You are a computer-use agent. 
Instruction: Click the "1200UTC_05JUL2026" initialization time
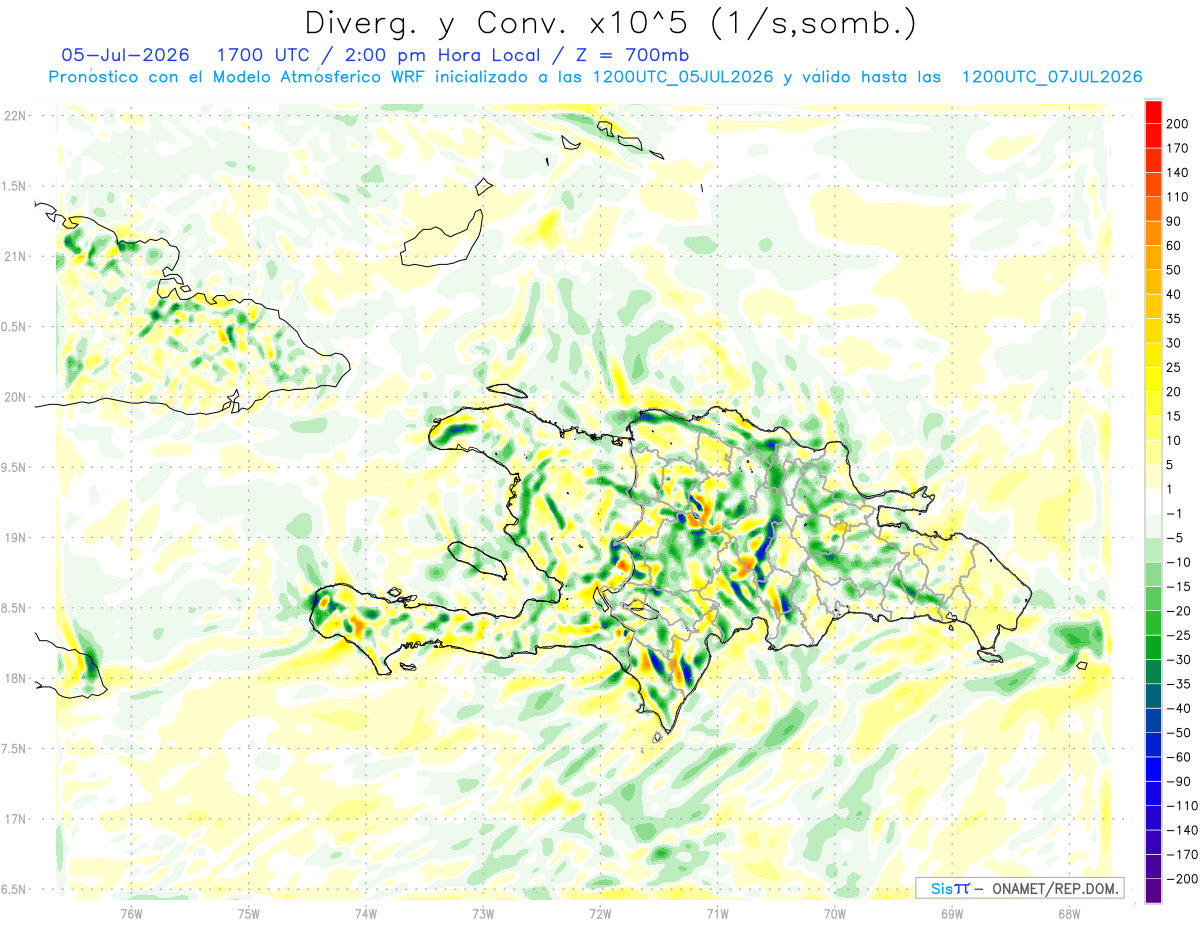(683, 77)
